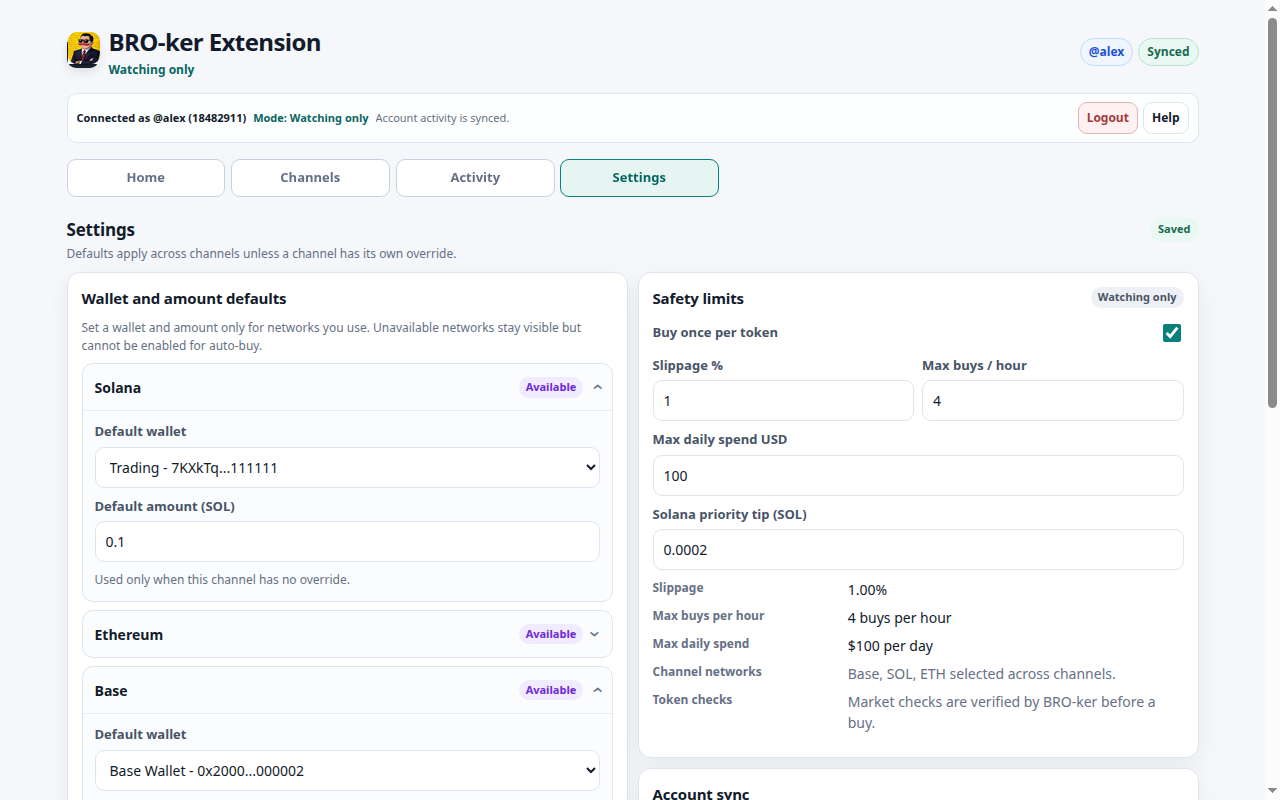Click the Watching only badge in Safety limits
The width and height of the screenshot is (1280, 800).
1137,297
